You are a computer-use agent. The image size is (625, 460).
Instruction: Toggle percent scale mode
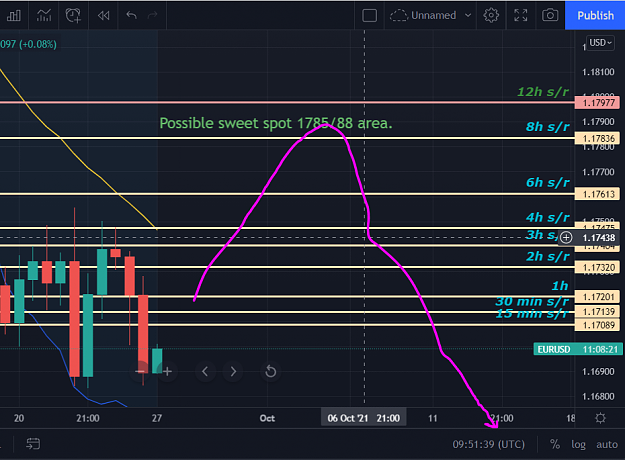coord(555,444)
